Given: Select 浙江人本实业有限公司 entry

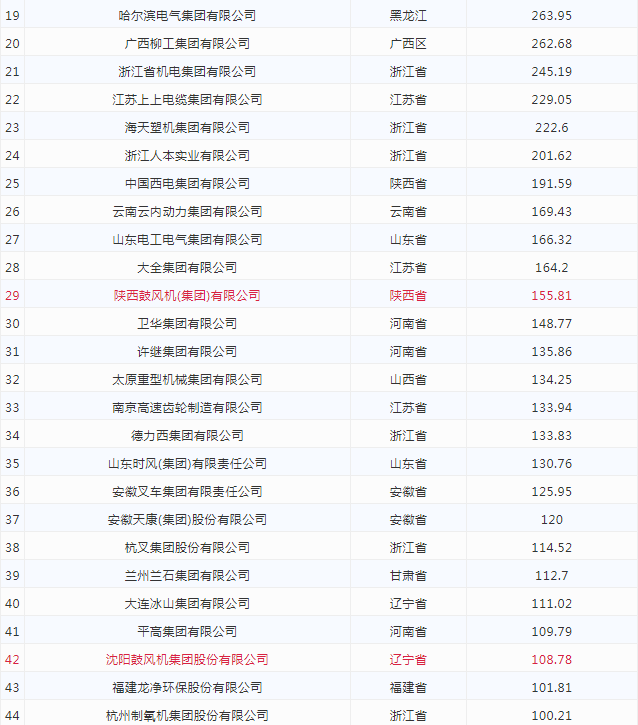Looking at the screenshot, I should coord(187,155).
